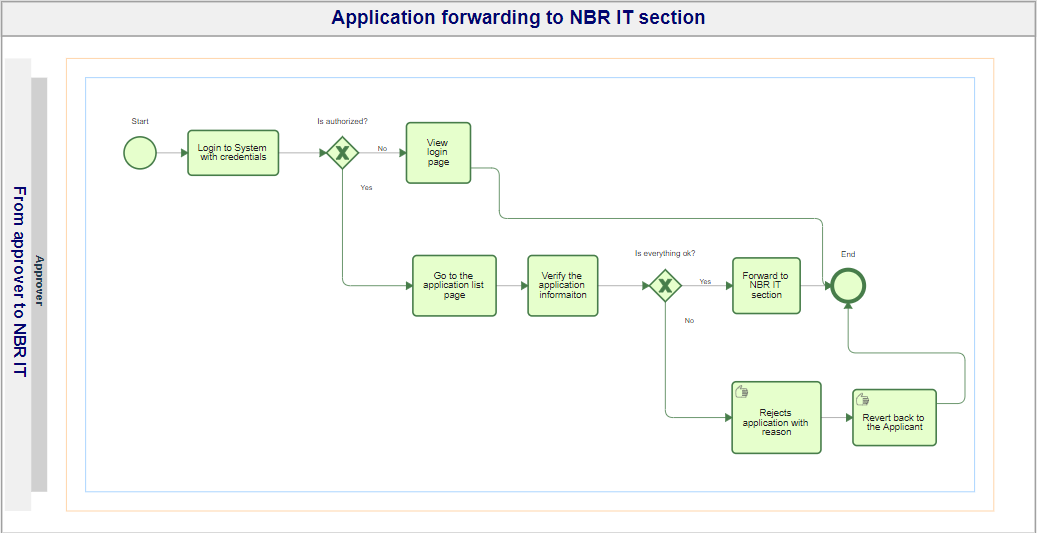Click the 'End' label text
This screenshot has height=533, width=1038.
(848, 254)
